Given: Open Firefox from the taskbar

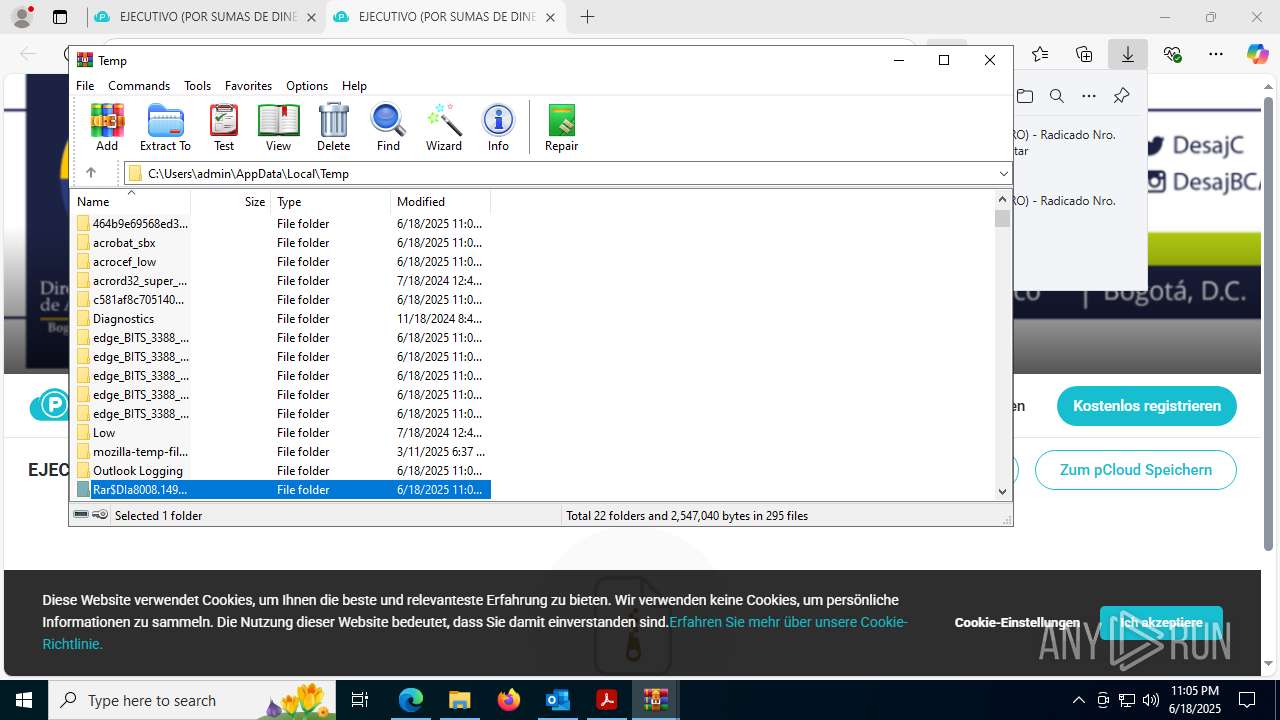Looking at the screenshot, I should pos(509,700).
